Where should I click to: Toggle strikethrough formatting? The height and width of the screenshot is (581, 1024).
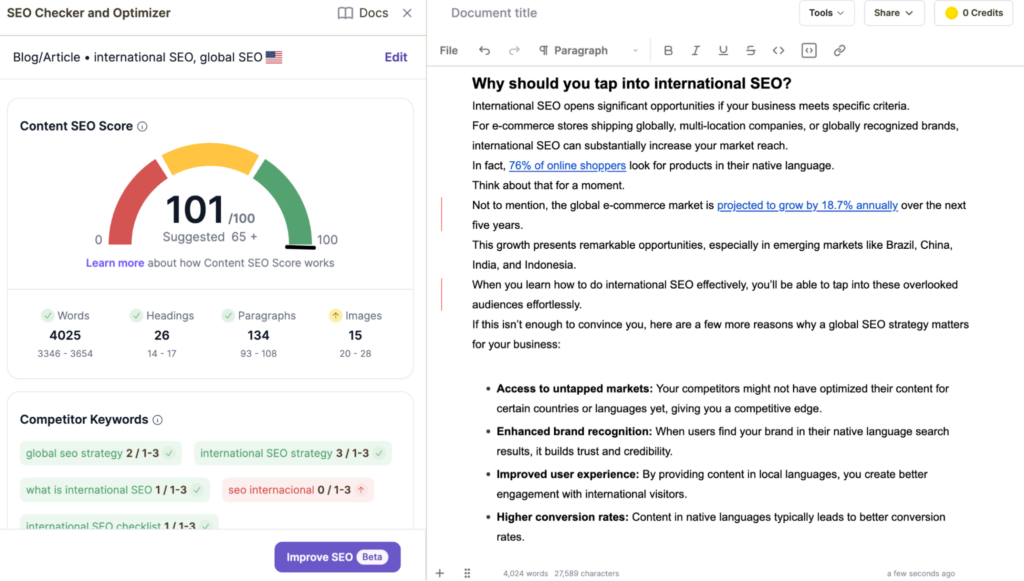tap(750, 51)
